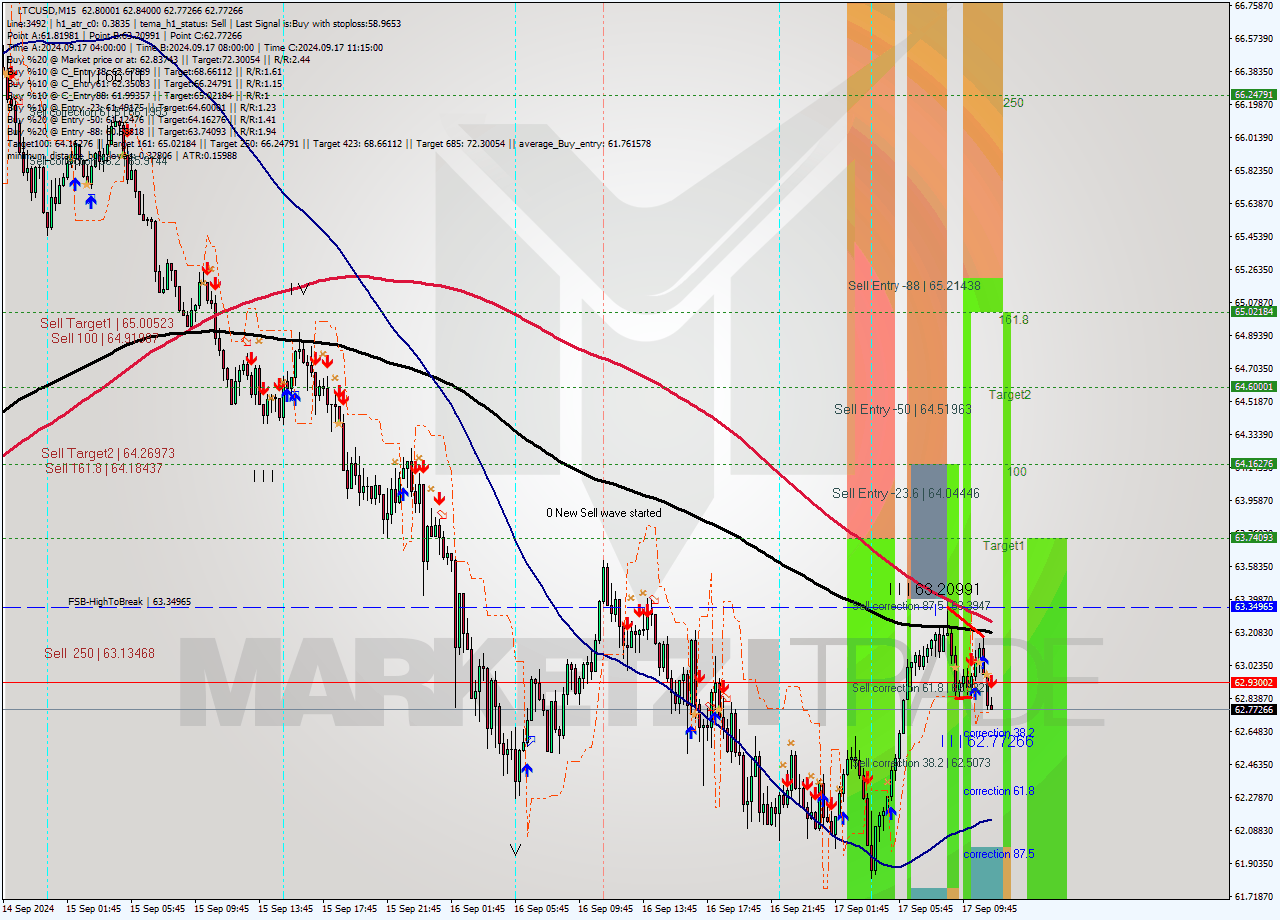Click the red 62.93002 price tag
This screenshot has width=1280, height=920.
click(x=1254, y=682)
